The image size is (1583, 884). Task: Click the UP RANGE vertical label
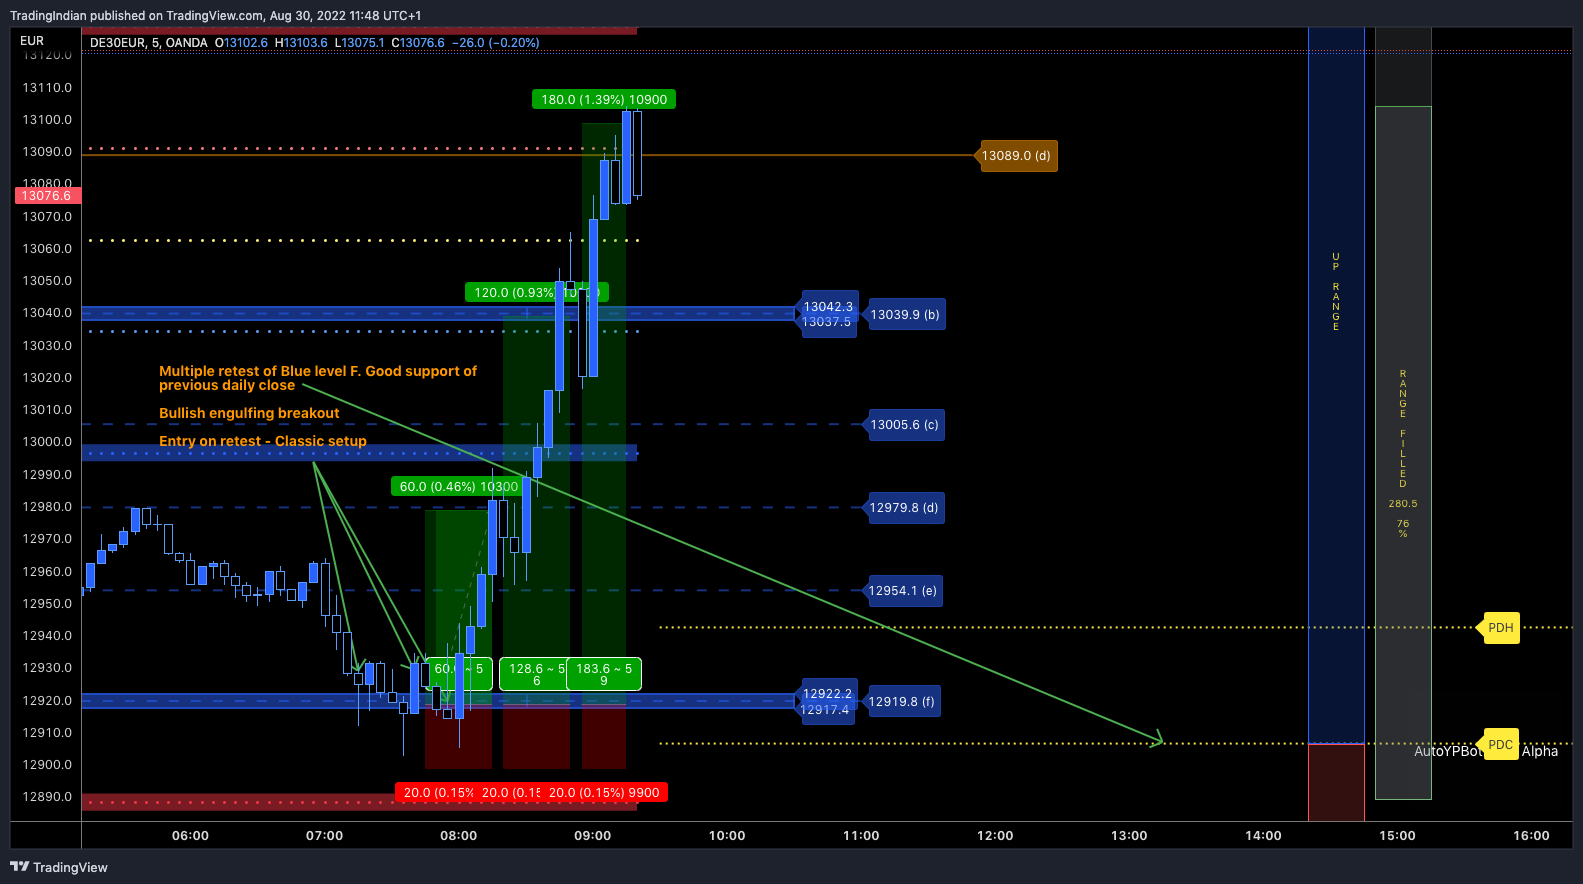click(x=1336, y=291)
